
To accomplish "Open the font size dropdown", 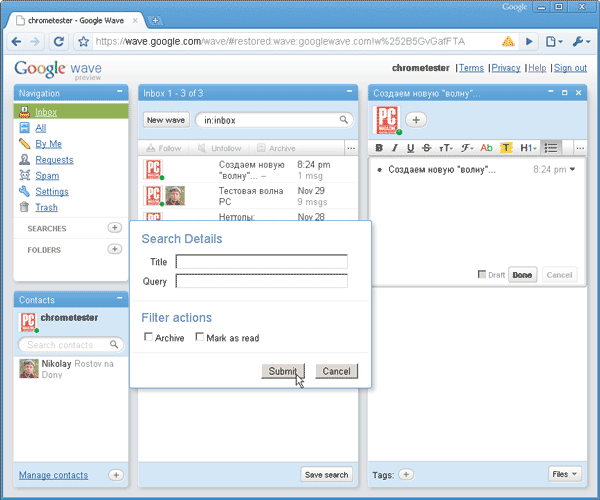I will 446,148.
